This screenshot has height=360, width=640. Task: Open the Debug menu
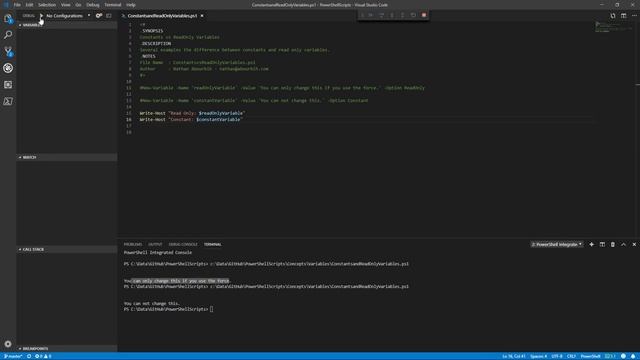93,5
